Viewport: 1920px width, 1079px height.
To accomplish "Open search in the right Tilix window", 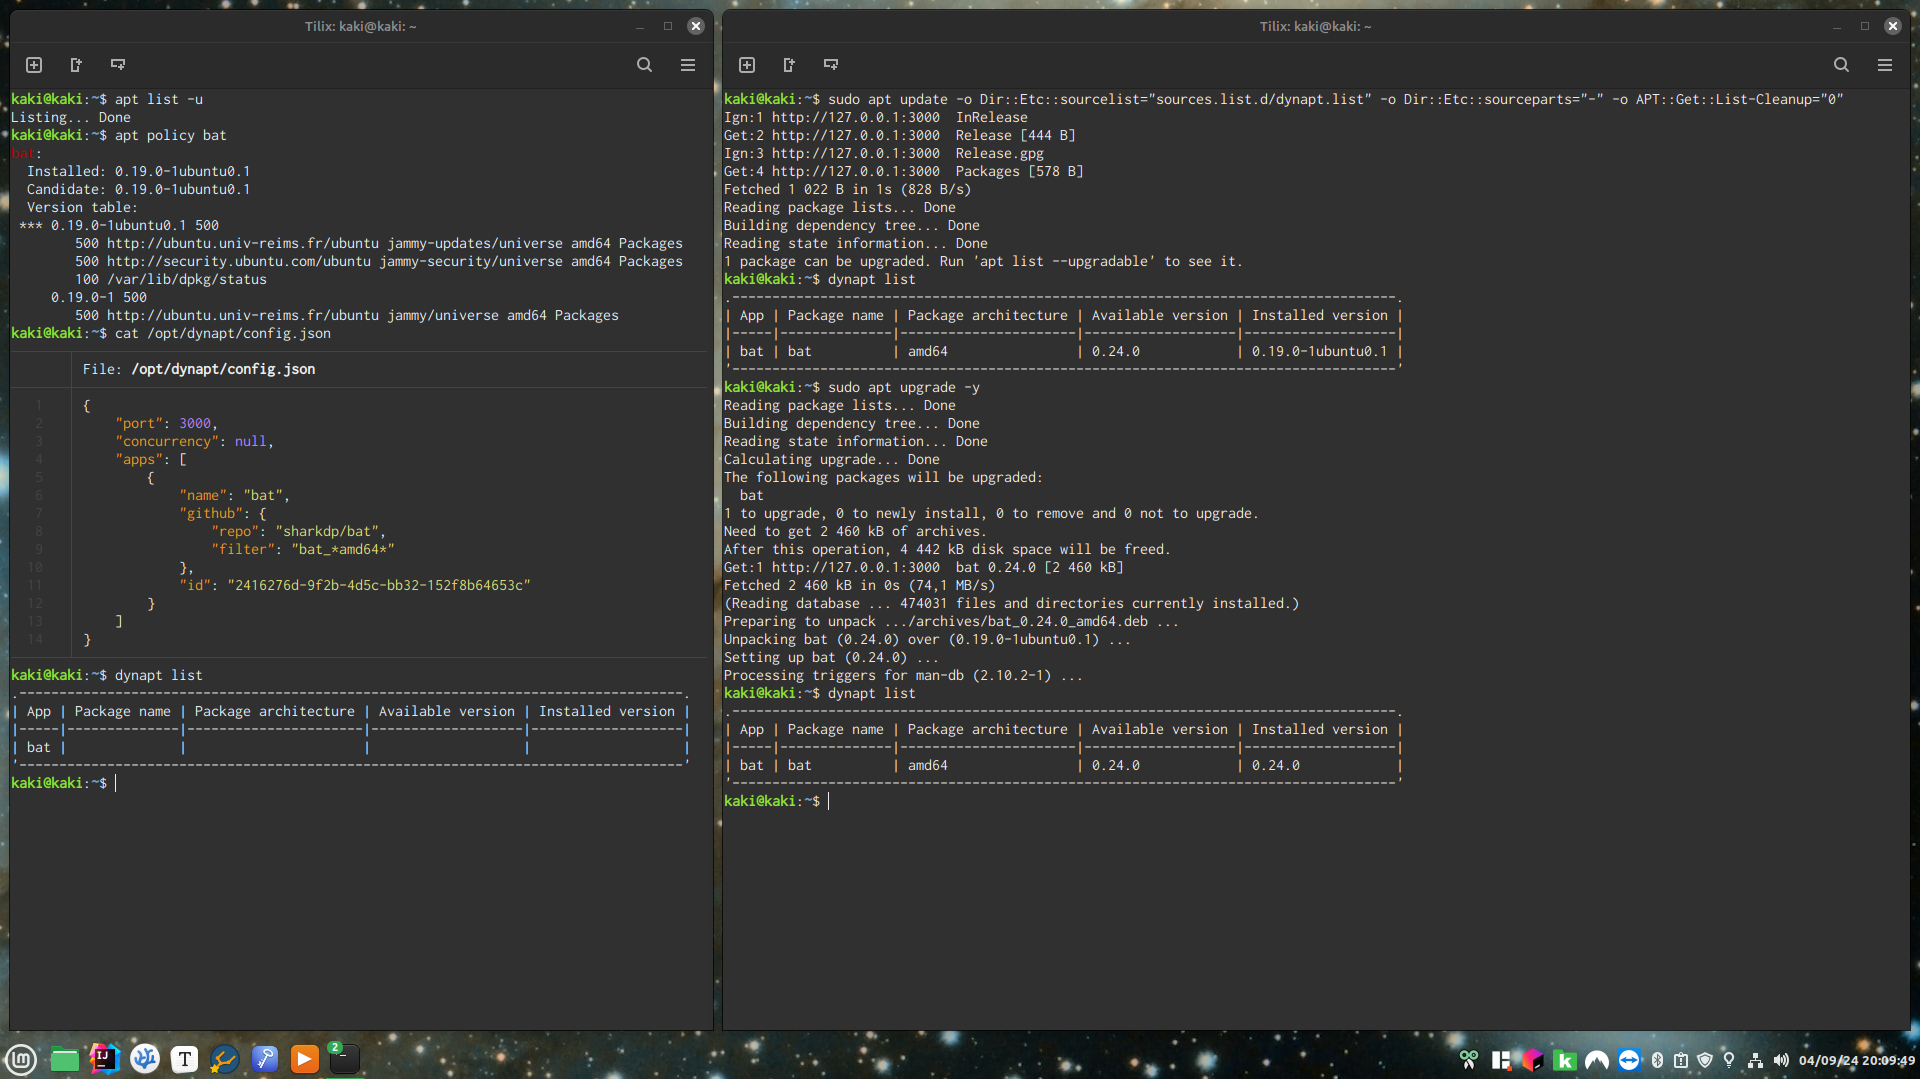I will (1841, 65).
